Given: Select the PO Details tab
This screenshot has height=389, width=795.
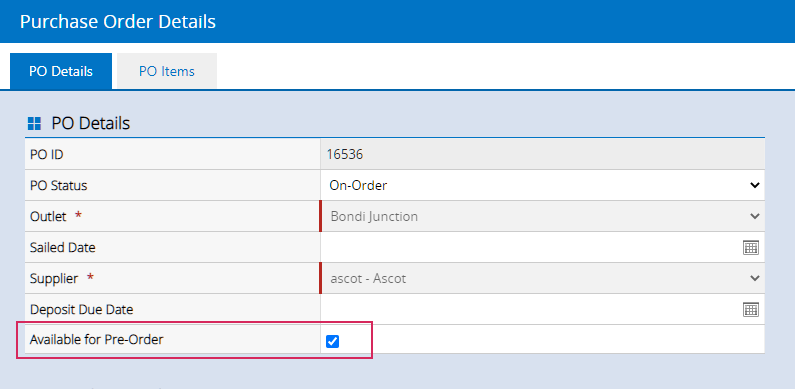Looking at the screenshot, I should (61, 71).
